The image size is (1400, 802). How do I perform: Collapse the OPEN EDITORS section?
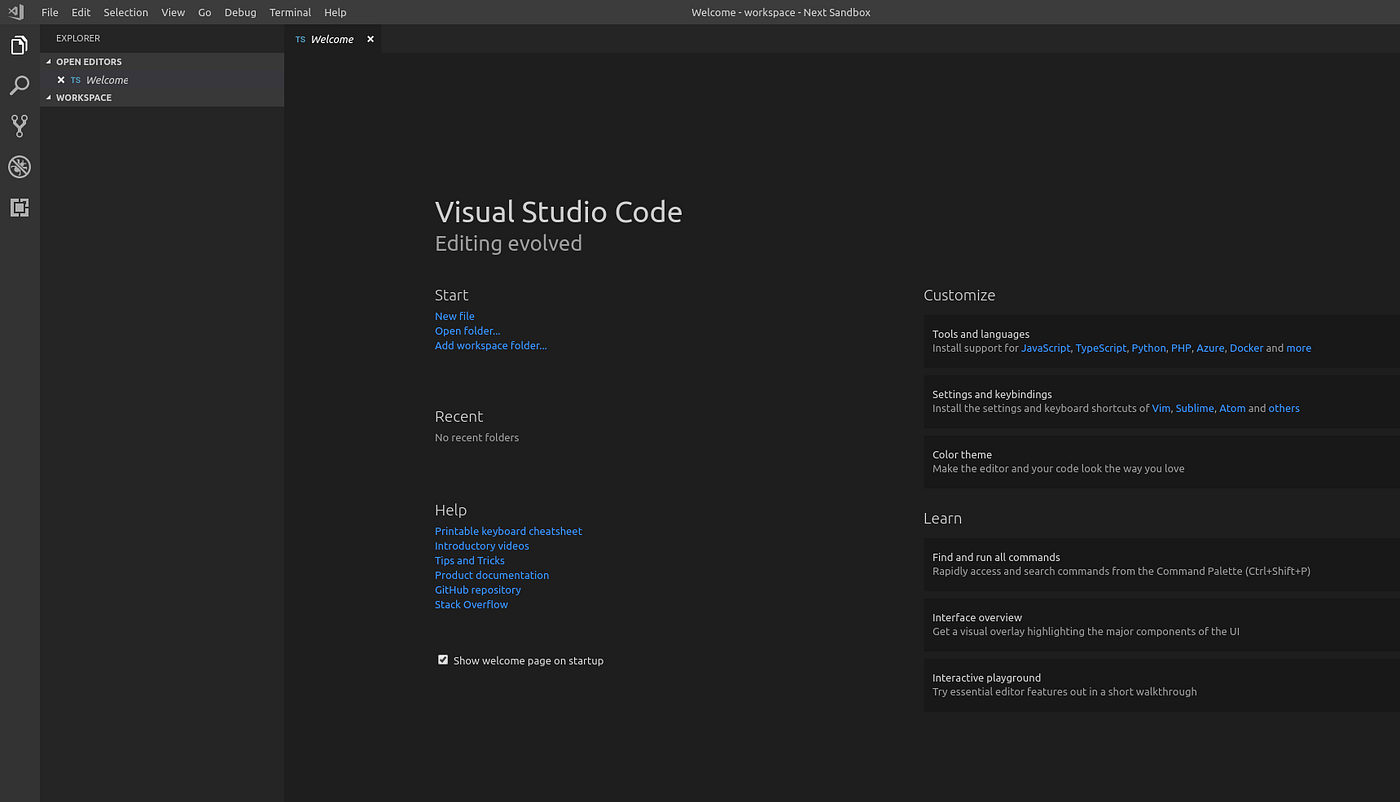click(48, 61)
